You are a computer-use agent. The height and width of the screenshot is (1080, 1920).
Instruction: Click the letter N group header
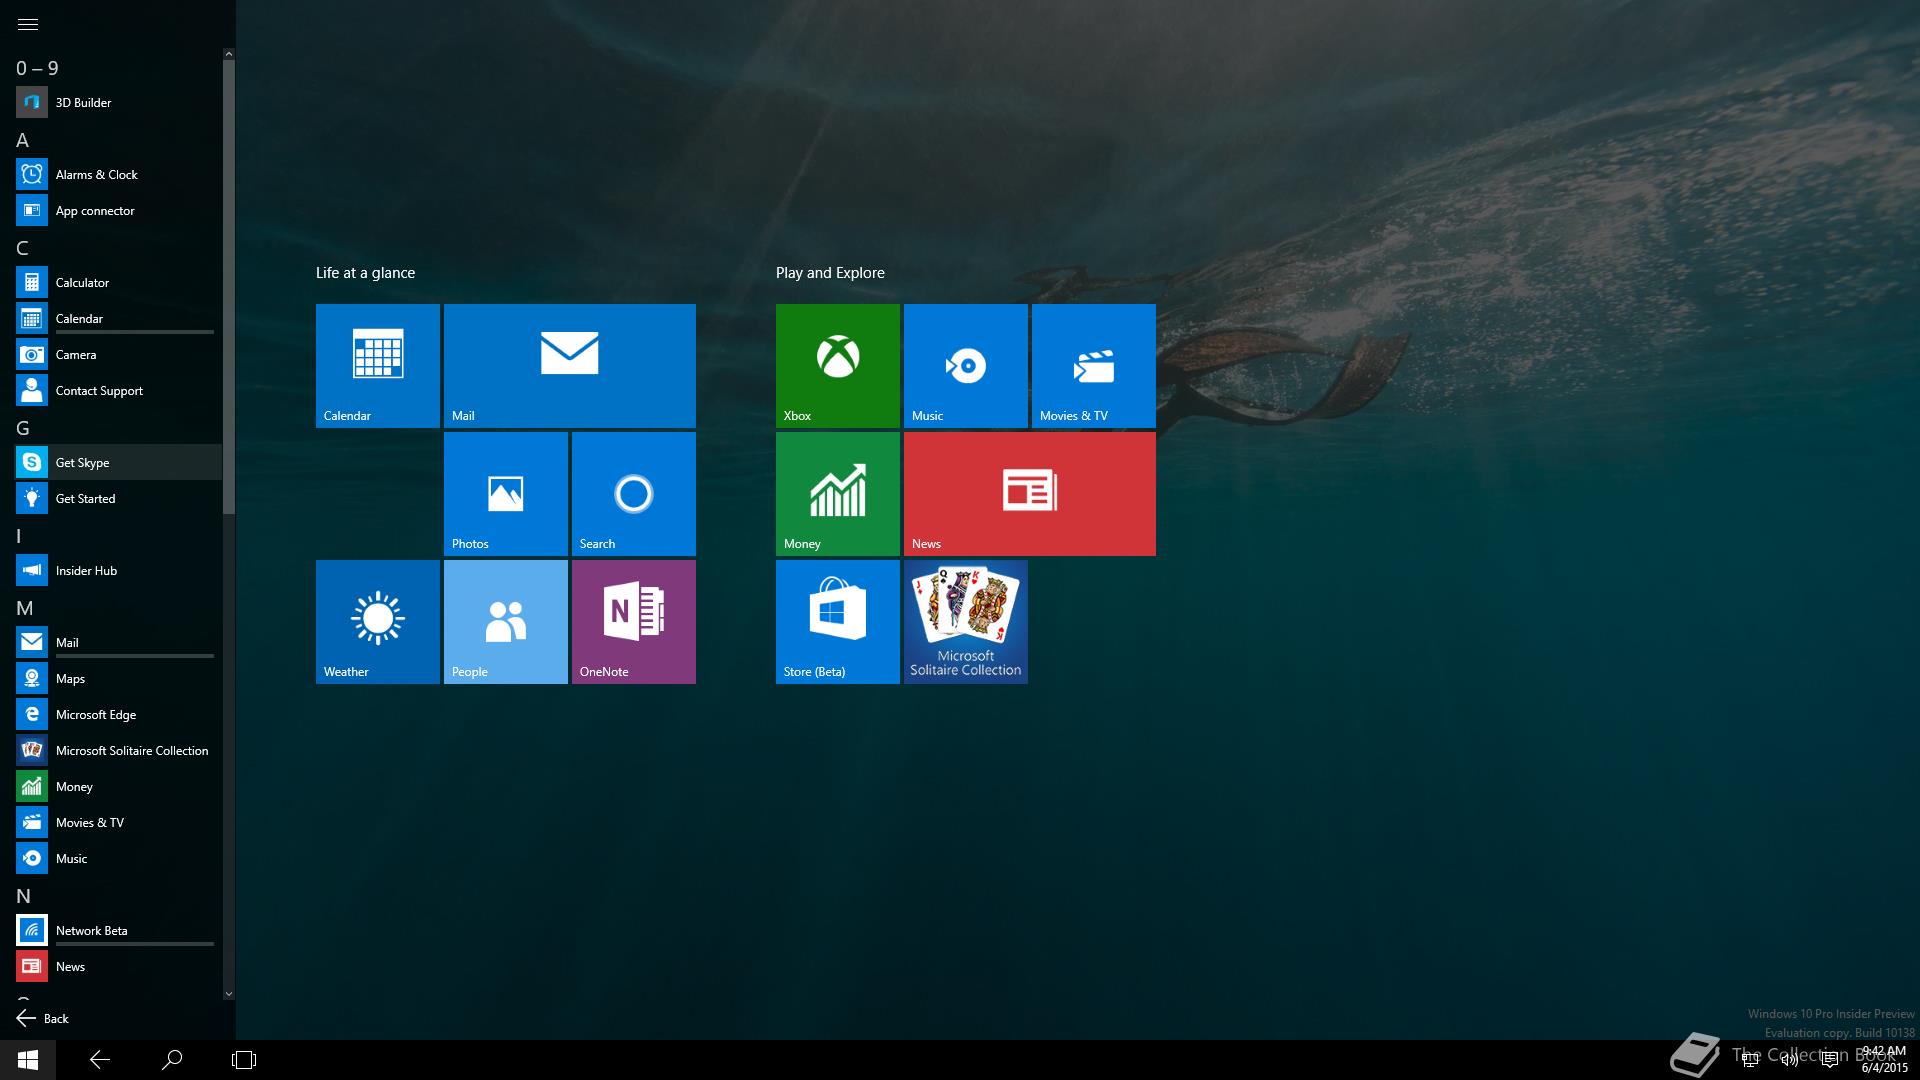coord(23,896)
